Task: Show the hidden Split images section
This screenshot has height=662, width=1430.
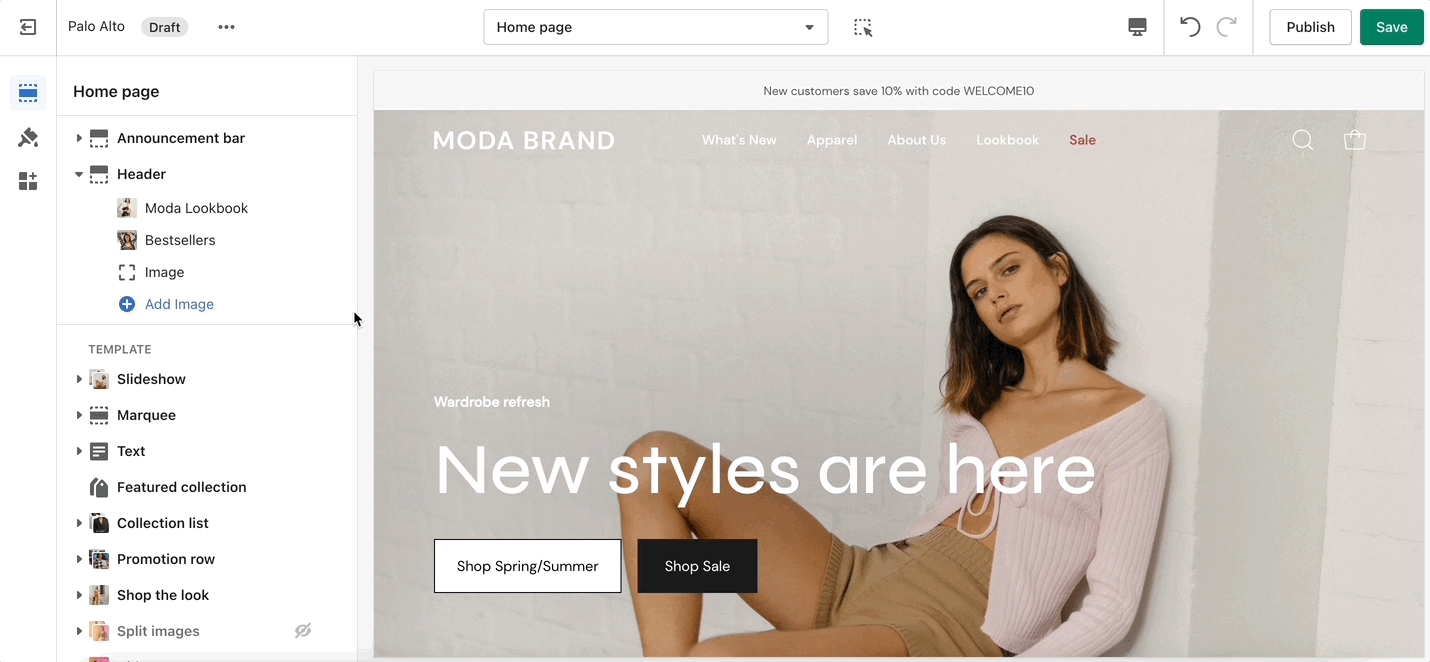Action: click(303, 631)
